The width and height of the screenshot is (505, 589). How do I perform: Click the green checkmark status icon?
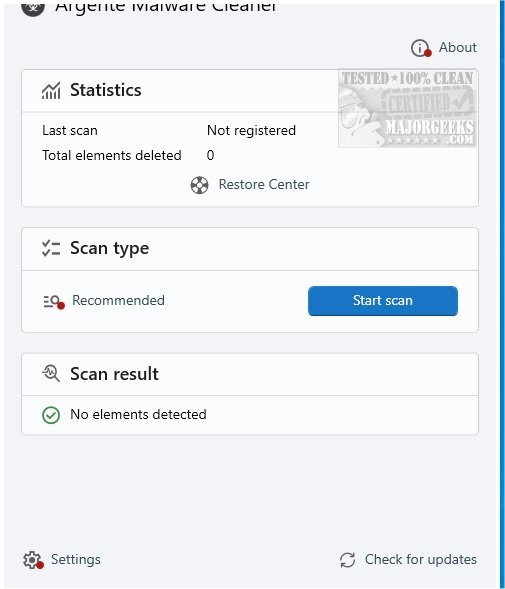51,415
